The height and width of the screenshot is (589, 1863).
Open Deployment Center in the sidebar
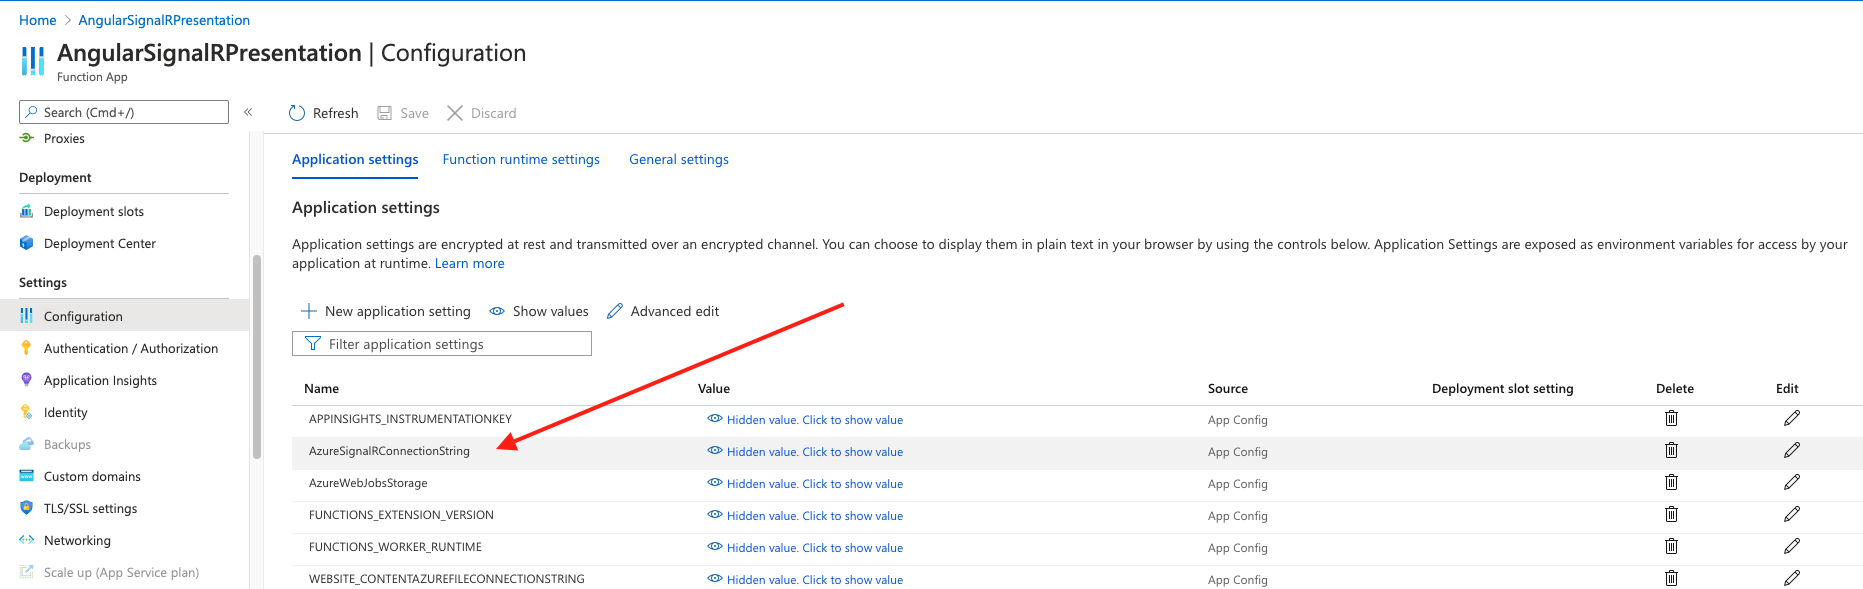tap(99, 244)
